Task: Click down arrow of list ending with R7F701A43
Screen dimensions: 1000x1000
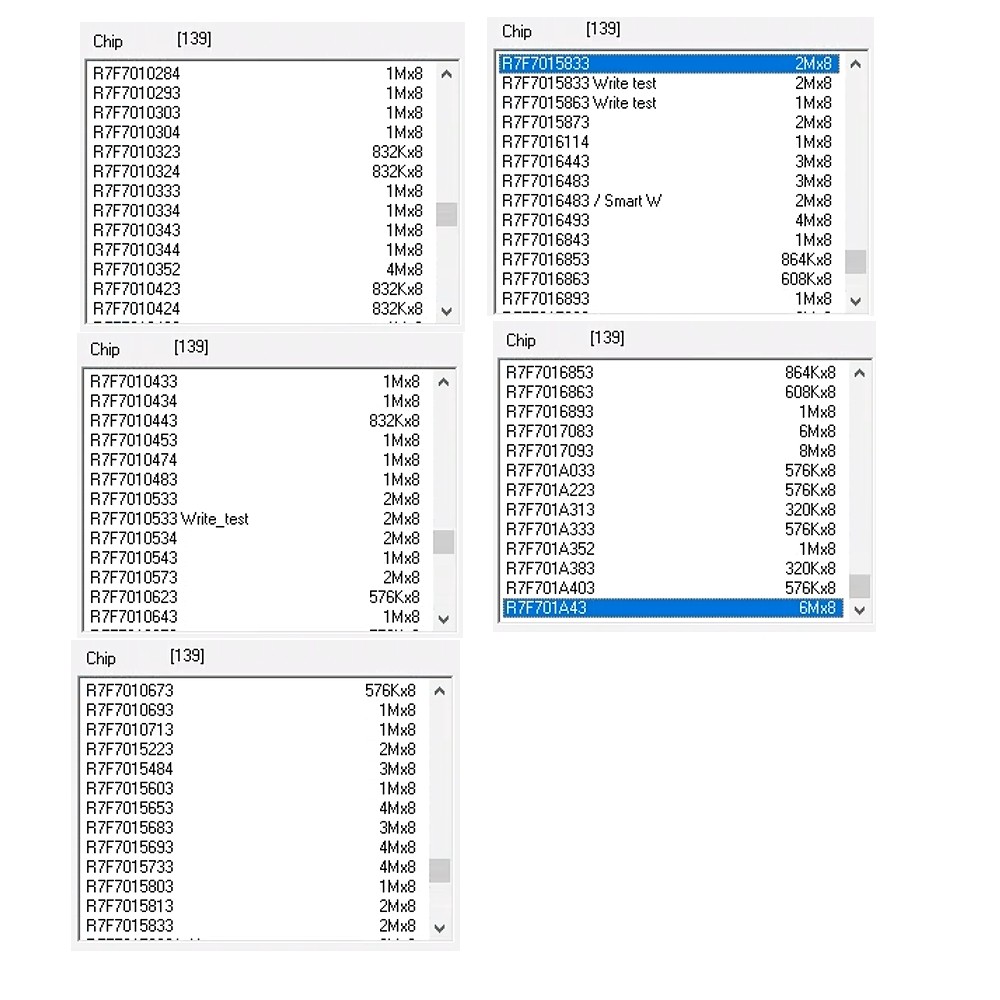Action: 859,609
